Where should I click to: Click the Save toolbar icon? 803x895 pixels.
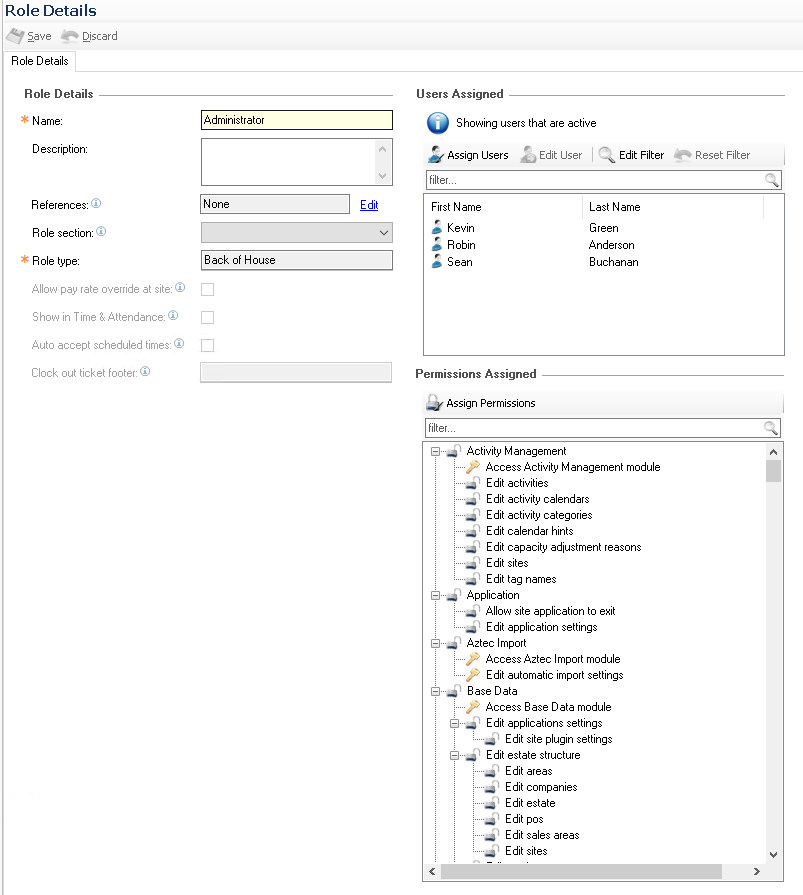(15, 36)
